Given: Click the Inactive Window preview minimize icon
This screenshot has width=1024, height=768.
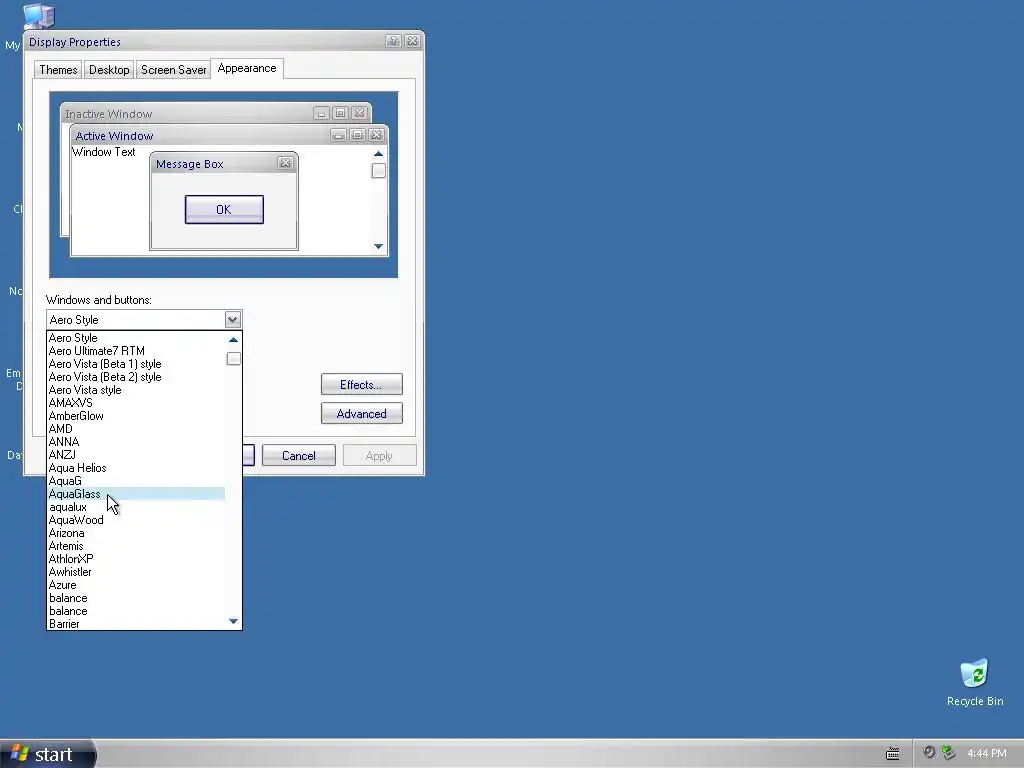Looking at the screenshot, I should [321, 113].
